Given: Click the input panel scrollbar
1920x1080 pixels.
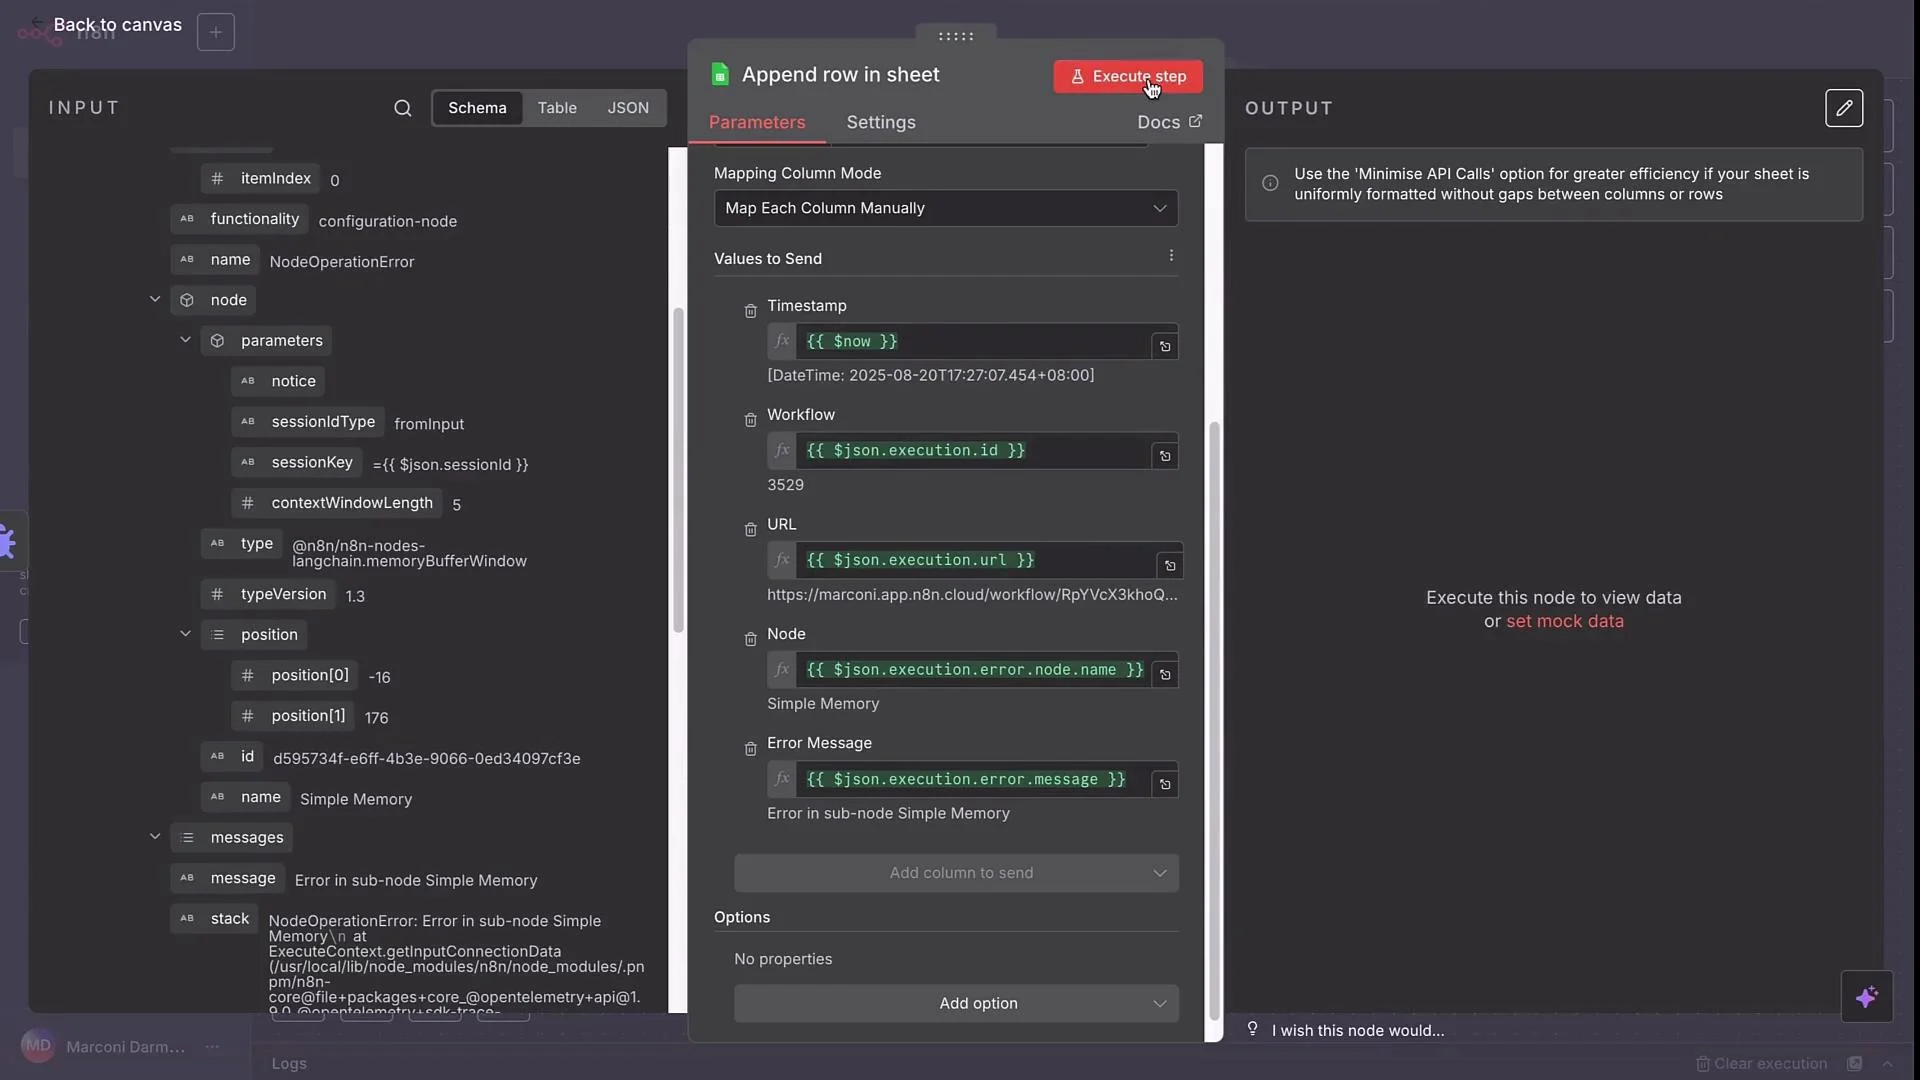Looking at the screenshot, I should (x=678, y=470).
